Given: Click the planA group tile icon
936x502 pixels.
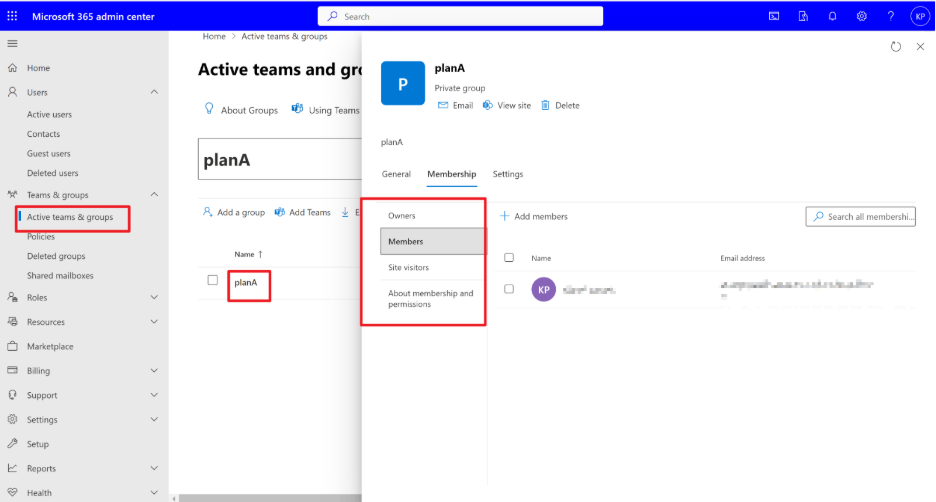Looking at the screenshot, I should point(403,83).
